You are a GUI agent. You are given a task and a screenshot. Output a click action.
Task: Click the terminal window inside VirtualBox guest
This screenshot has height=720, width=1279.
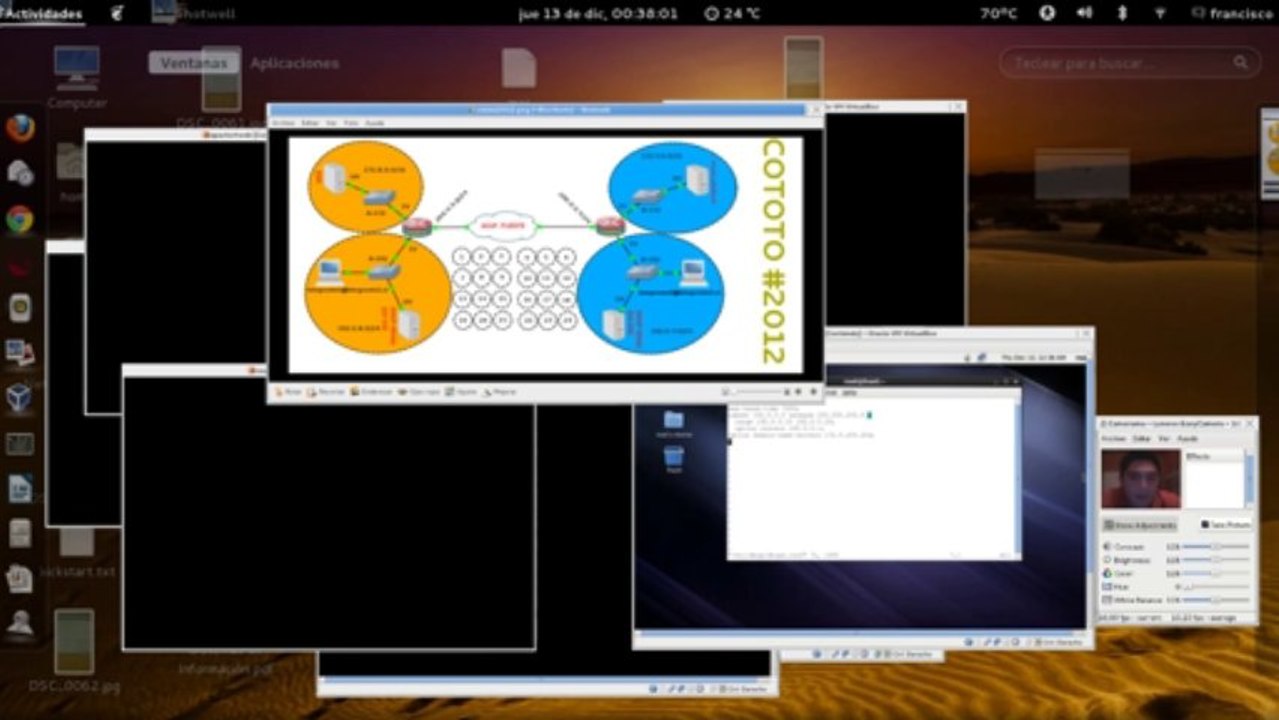coord(873,470)
